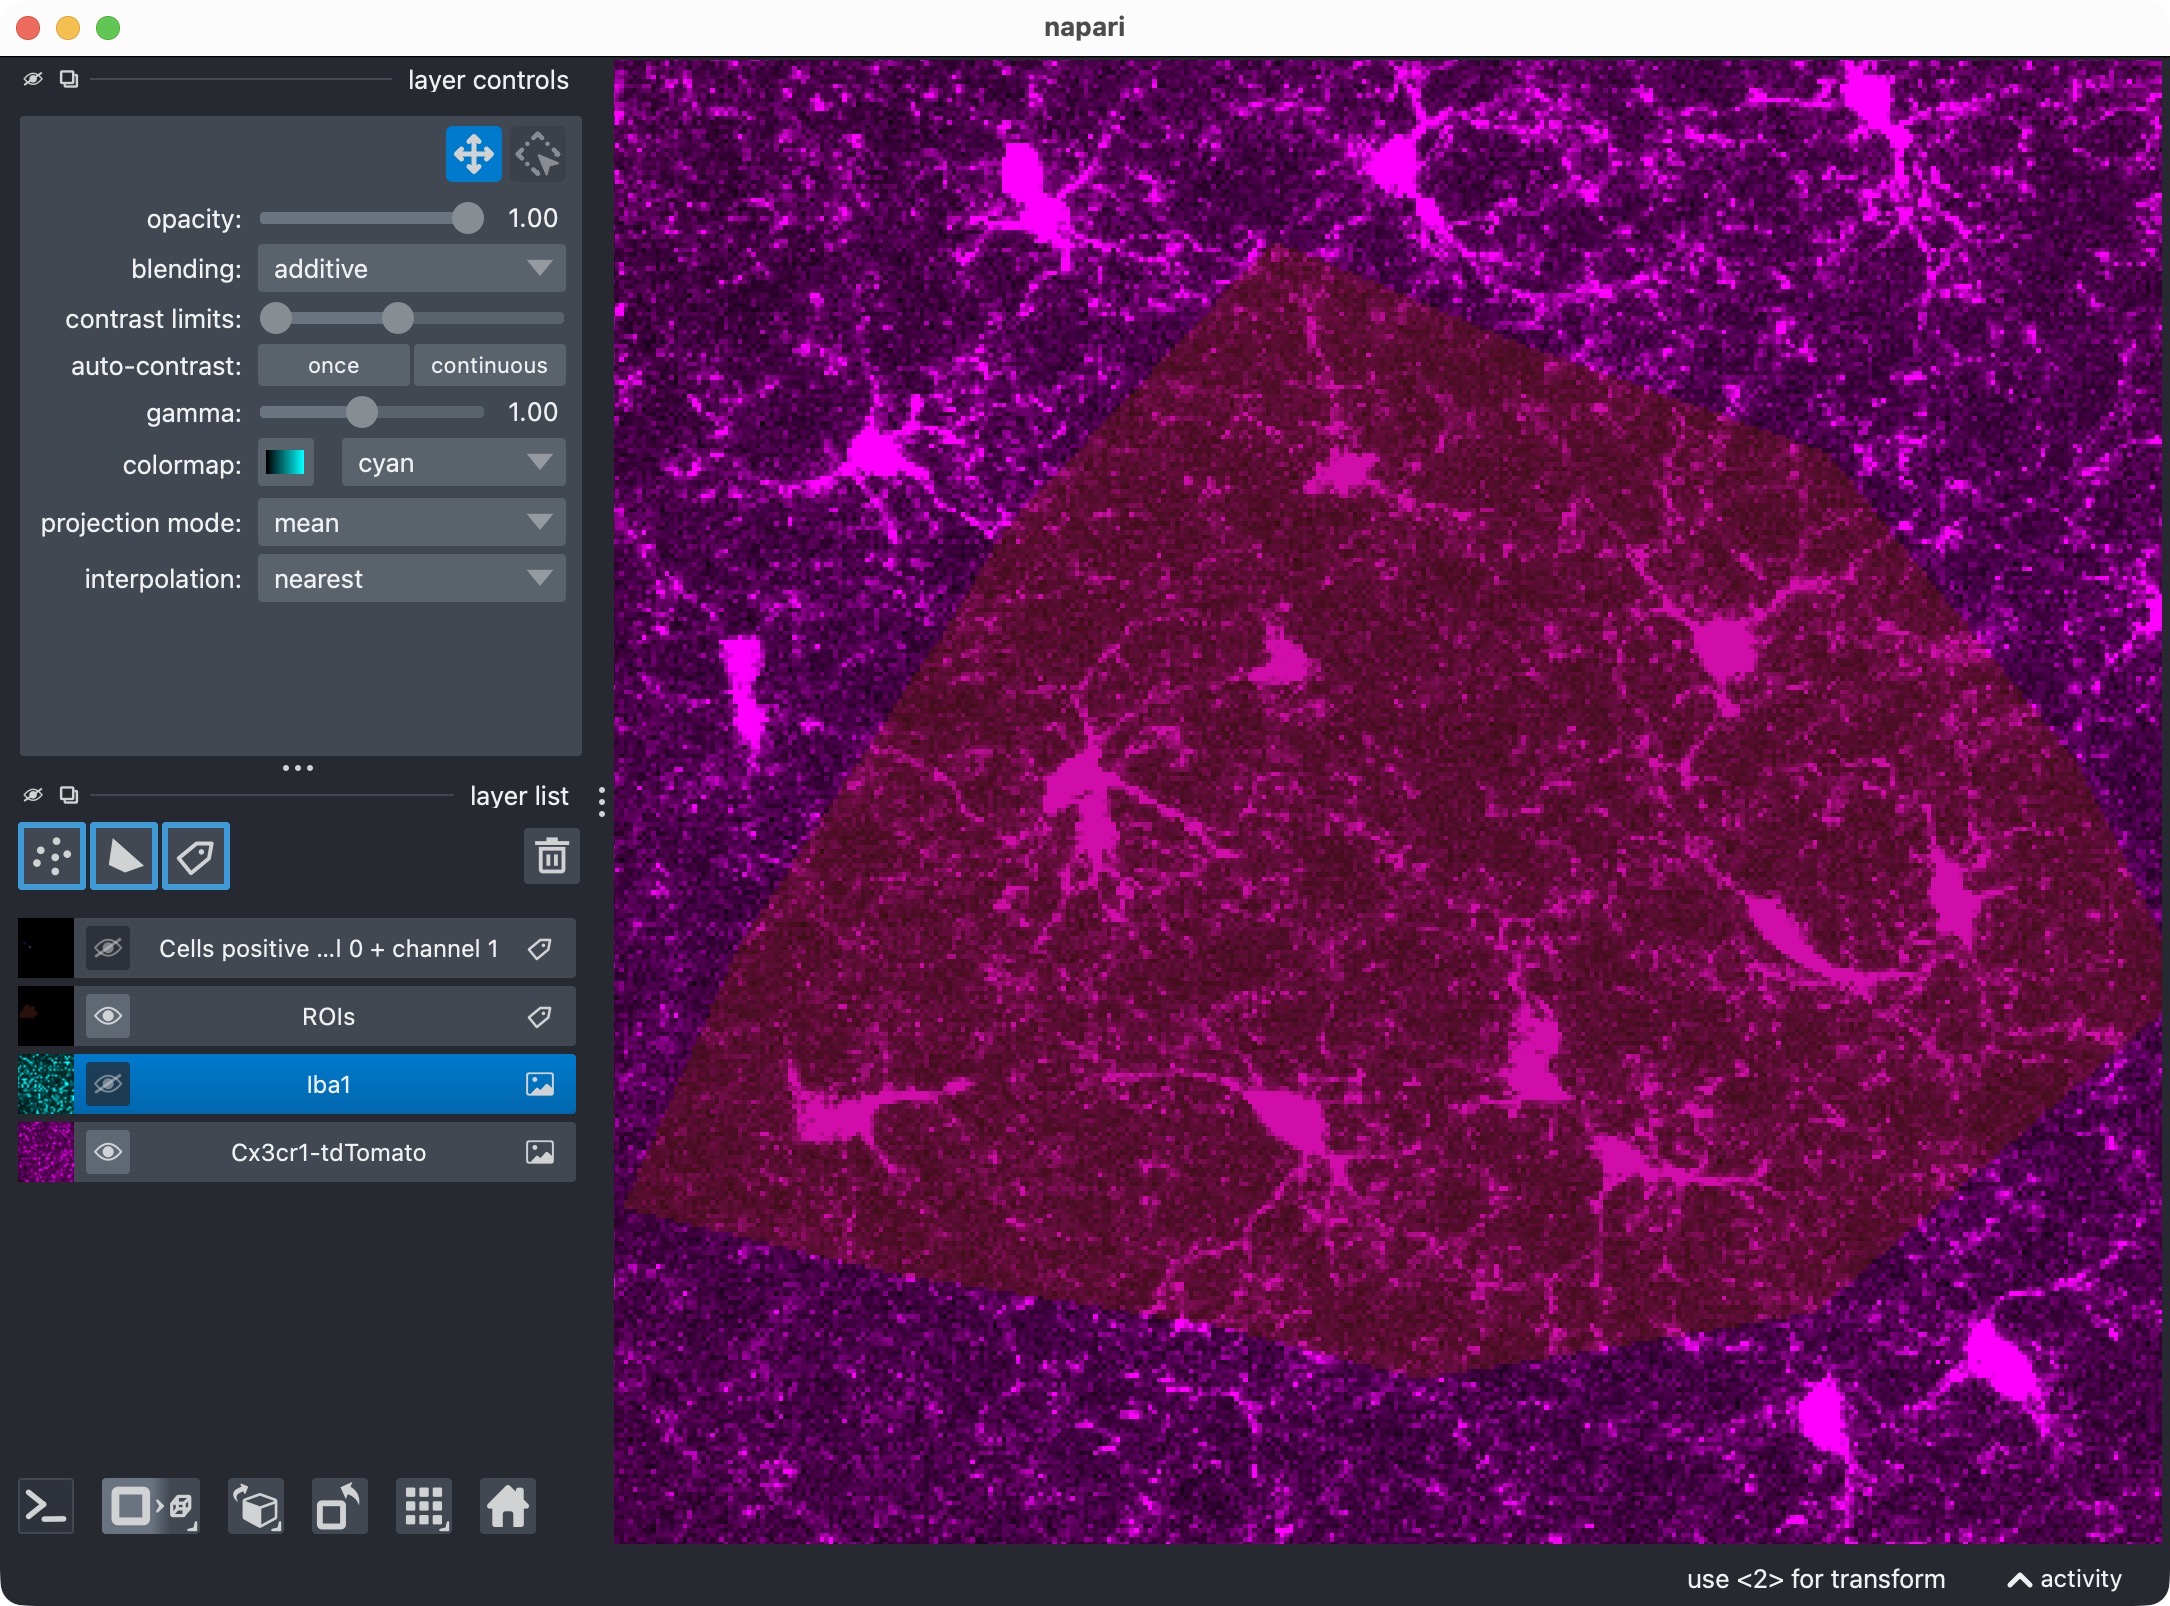
Task: Float the layer controls dock widget
Action: point(69,79)
